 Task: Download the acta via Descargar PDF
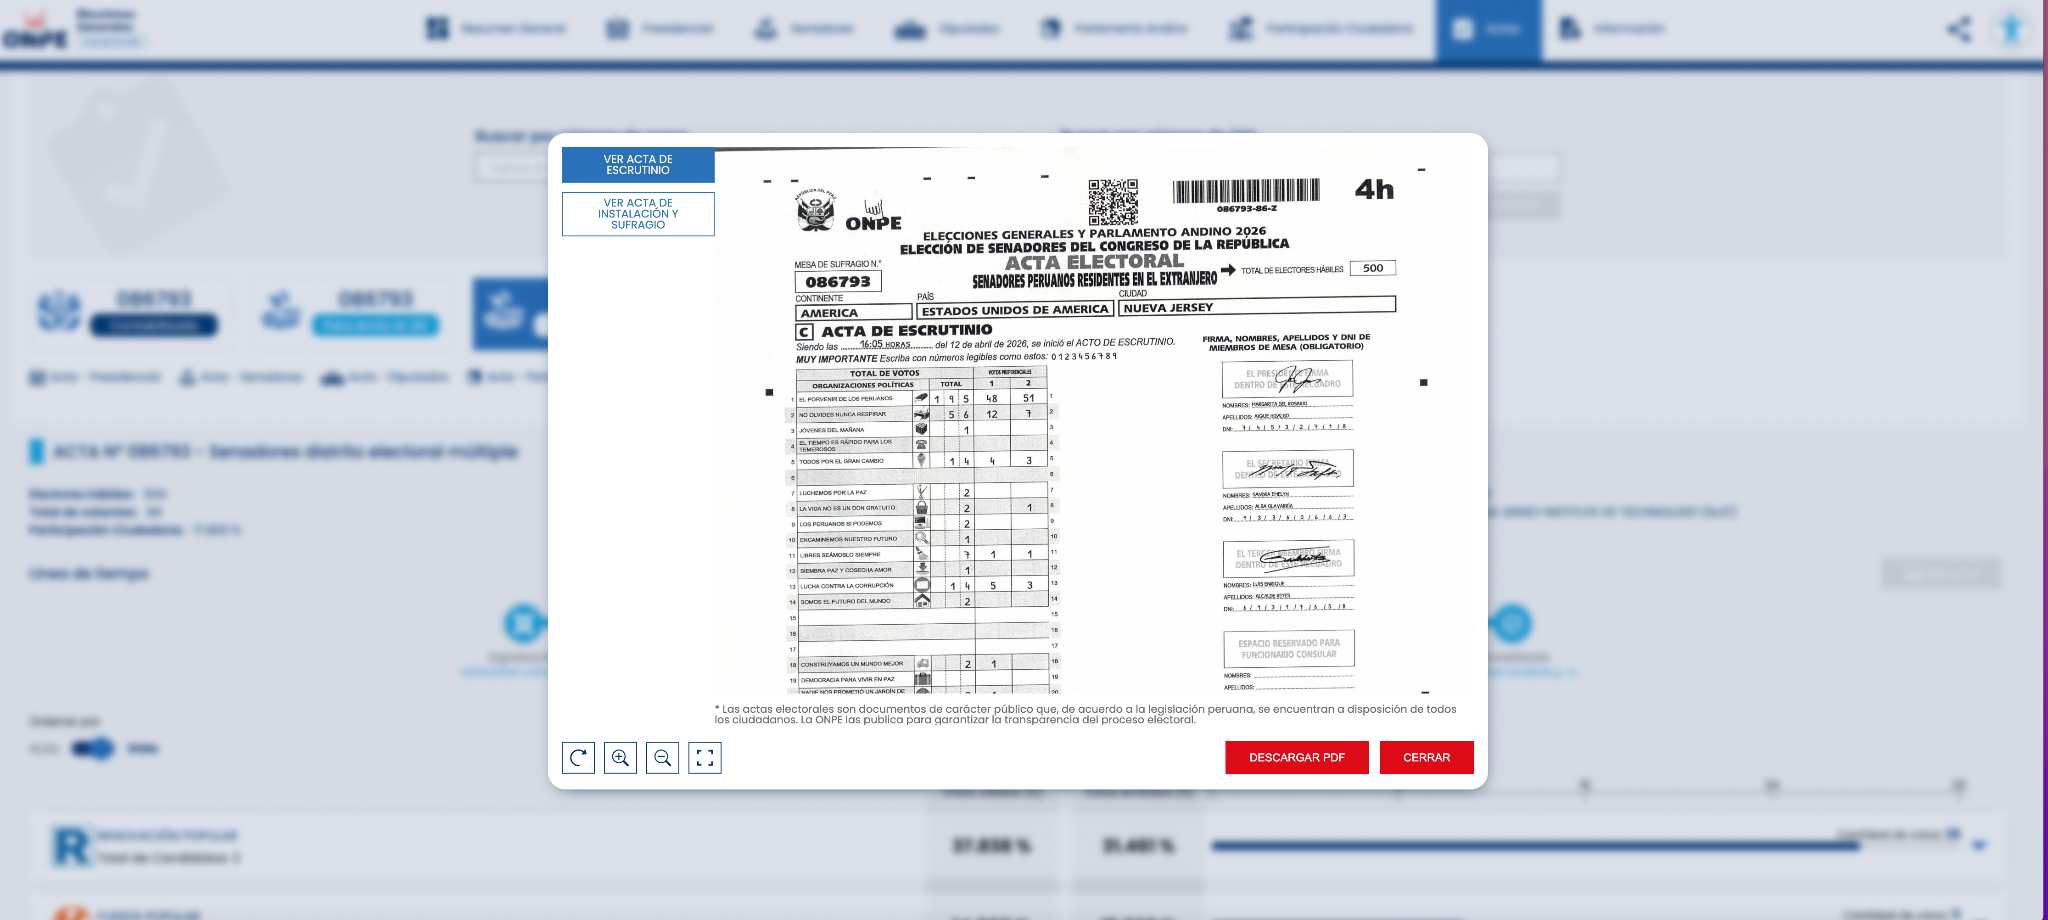[x=1297, y=758]
